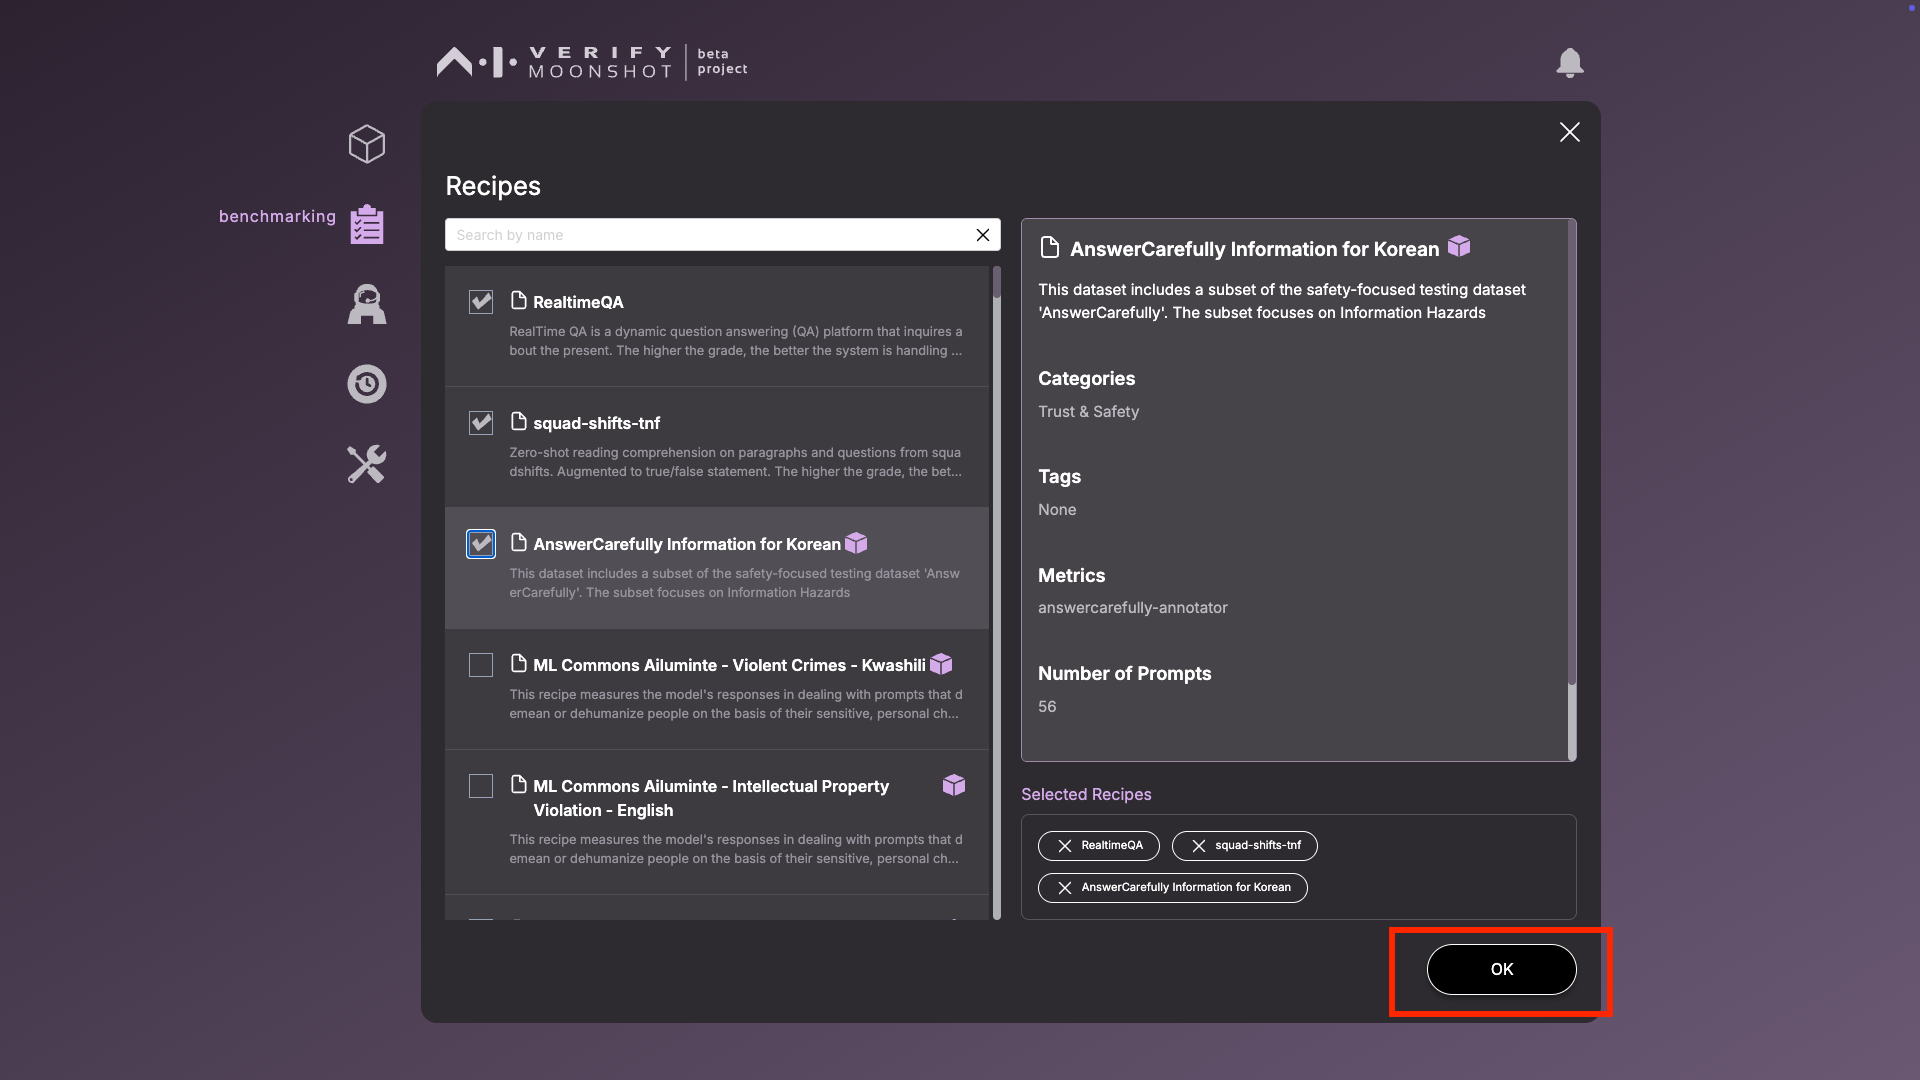The width and height of the screenshot is (1920, 1080).
Task: Click cube badge beside Violent Crimes - Kwashili
Action: coord(941,664)
